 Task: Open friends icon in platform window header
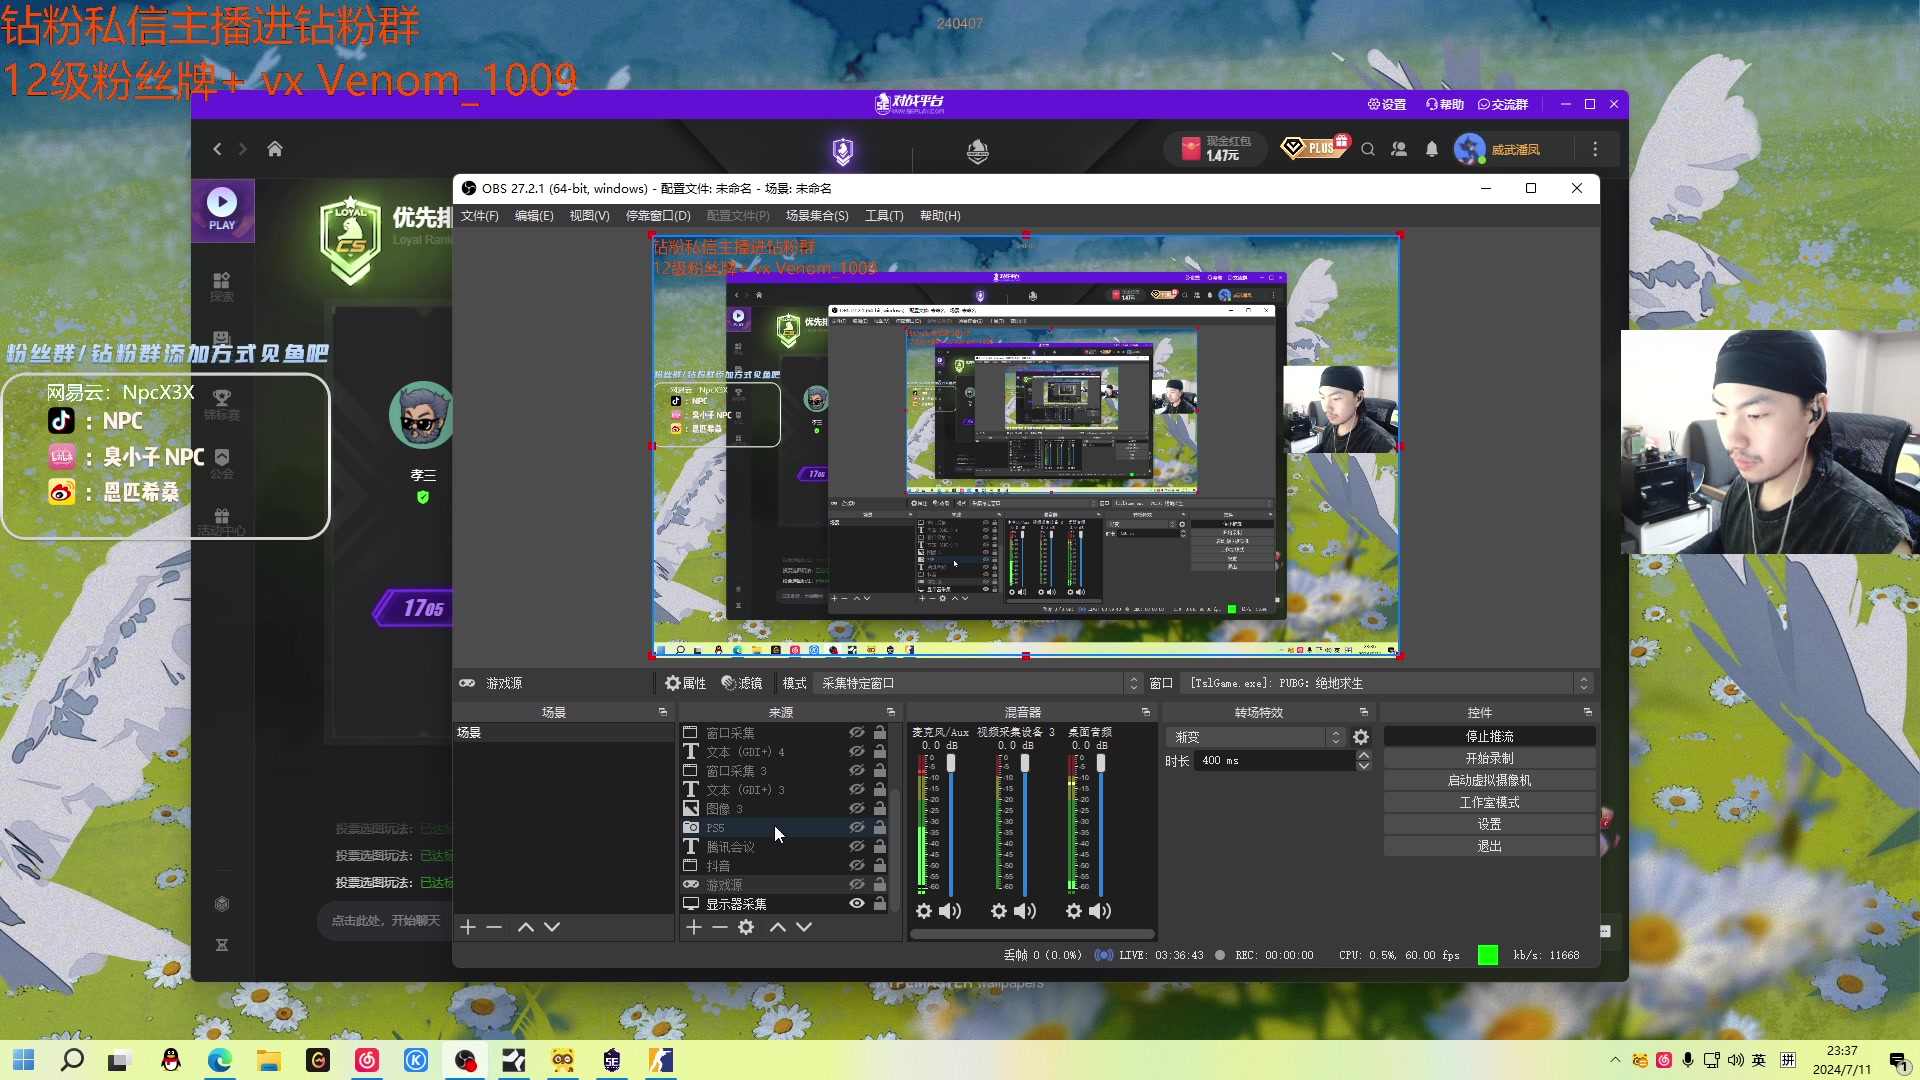click(1399, 149)
